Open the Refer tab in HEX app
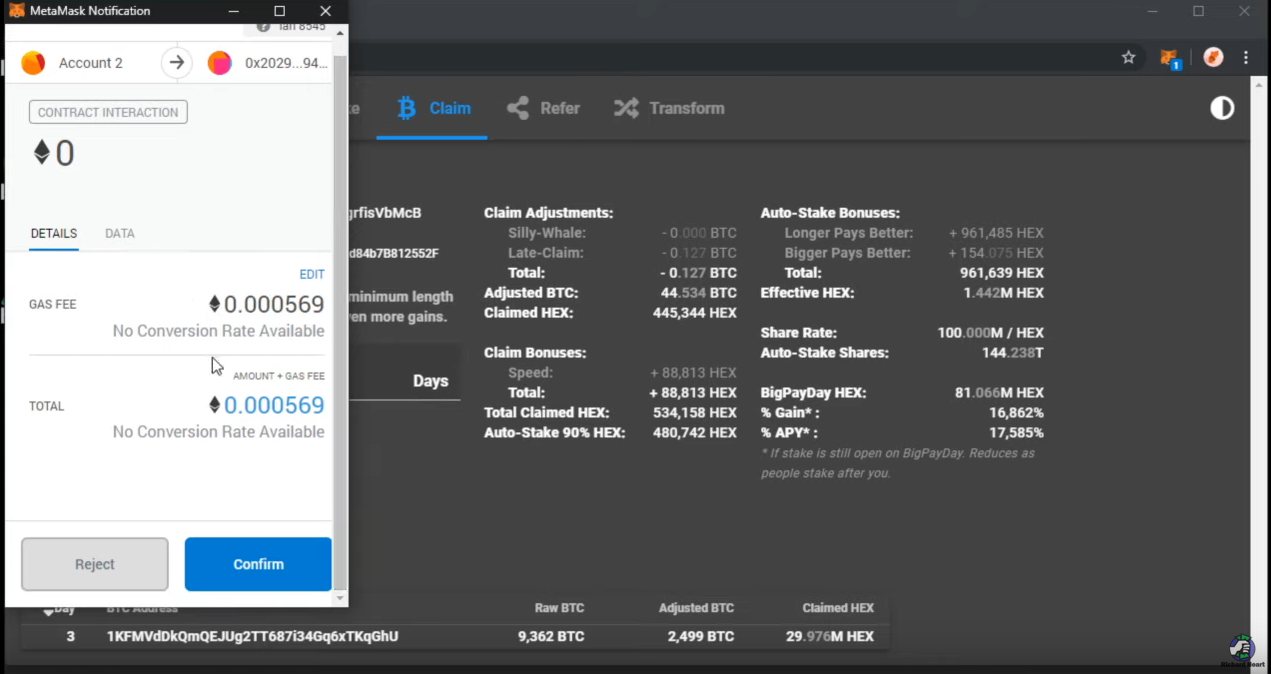 (543, 108)
